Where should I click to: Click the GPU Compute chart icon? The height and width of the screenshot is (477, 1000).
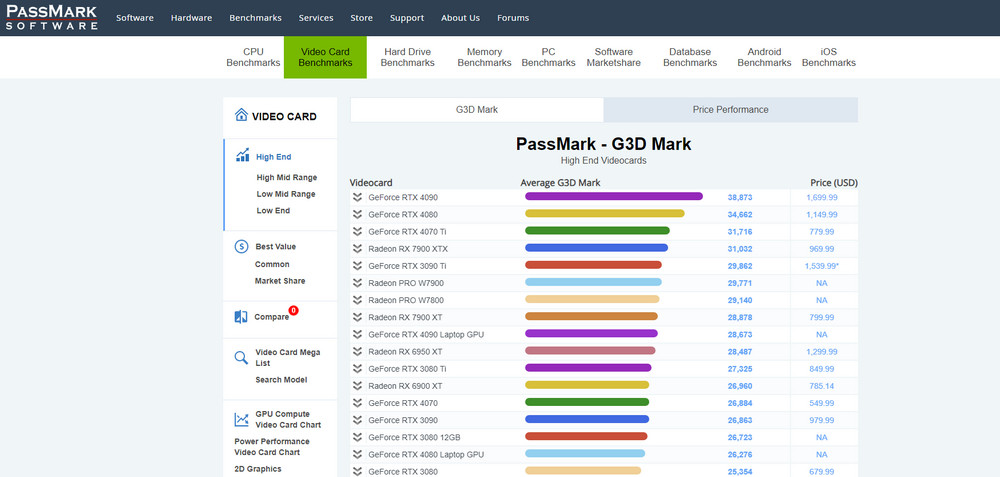[241, 419]
